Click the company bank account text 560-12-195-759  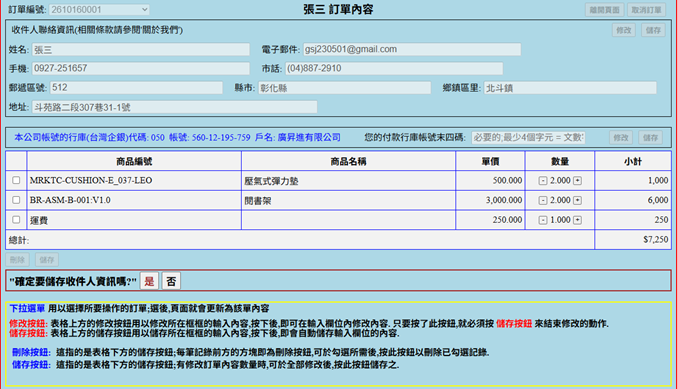[x=221, y=137]
